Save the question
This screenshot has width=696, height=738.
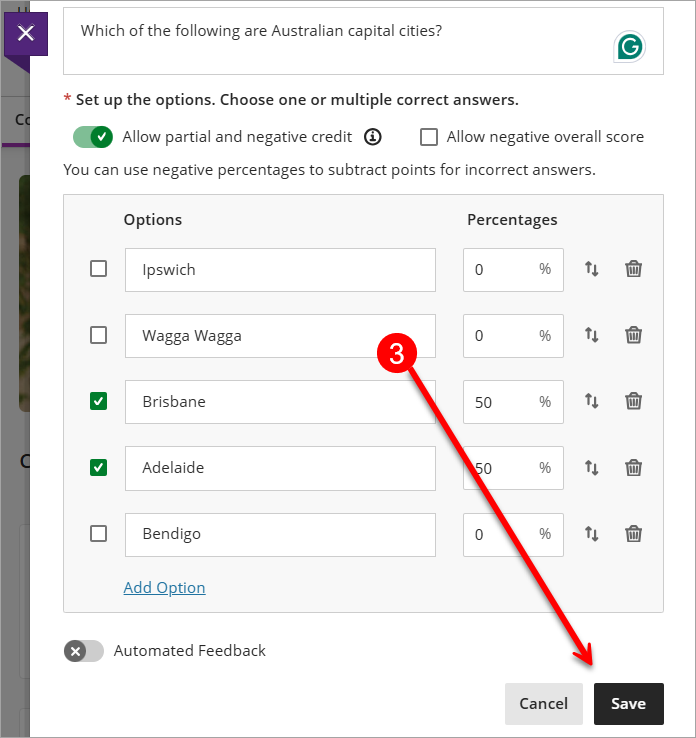click(629, 704)
